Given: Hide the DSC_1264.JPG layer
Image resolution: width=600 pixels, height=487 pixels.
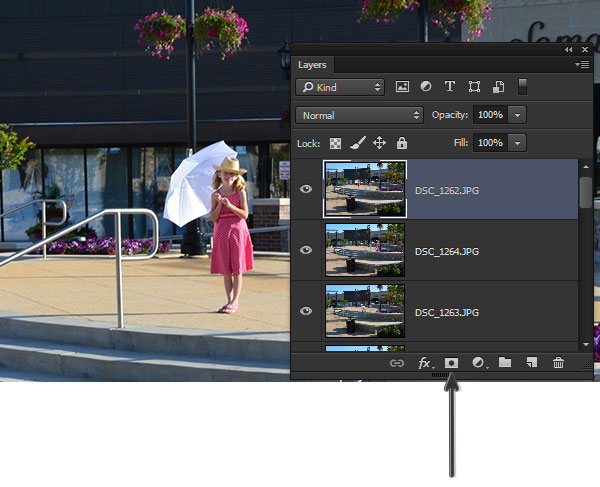Looking at the screenshot, I should coord(306,250).
